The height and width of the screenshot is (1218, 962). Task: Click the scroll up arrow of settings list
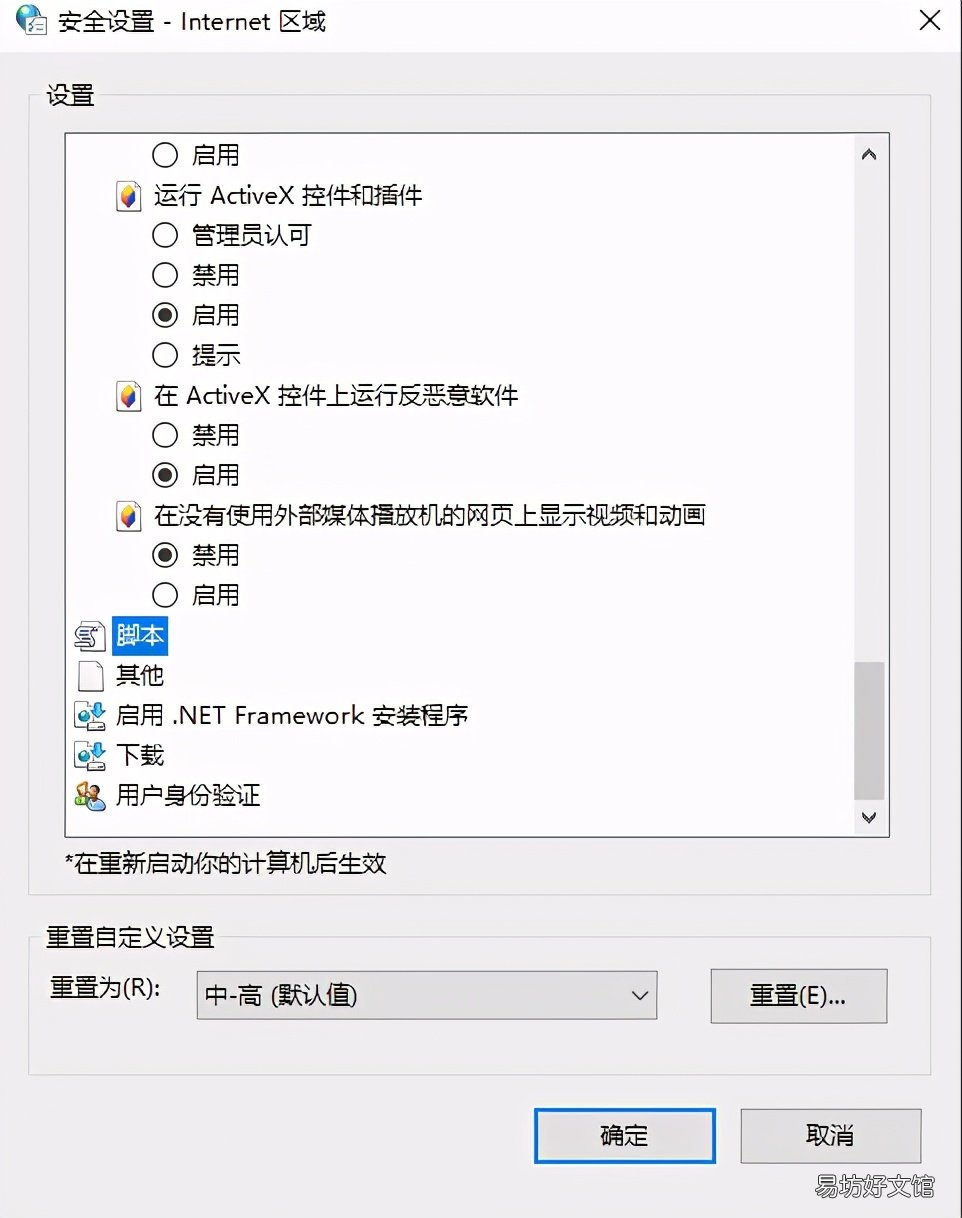coord(868,155)
